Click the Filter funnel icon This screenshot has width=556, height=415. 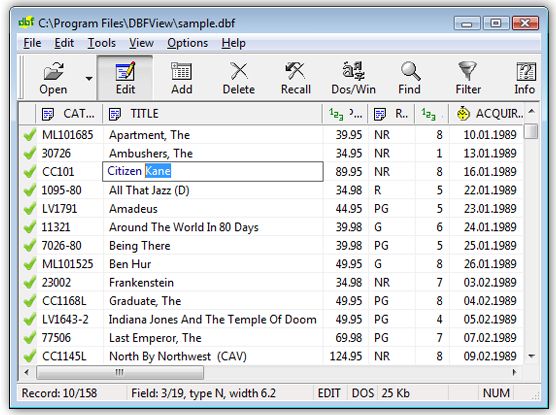468,71
